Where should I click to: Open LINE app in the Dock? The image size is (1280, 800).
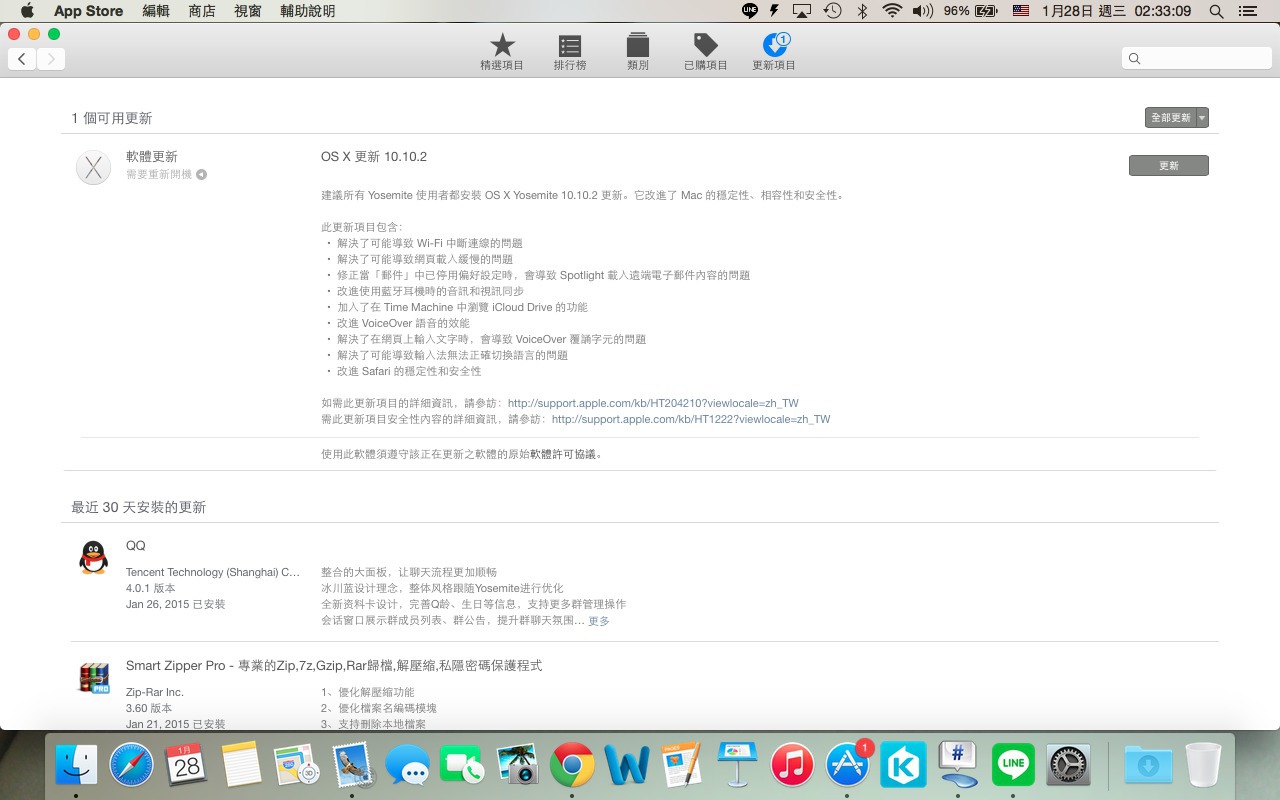pyautogui.click(x=1013, y=766)
